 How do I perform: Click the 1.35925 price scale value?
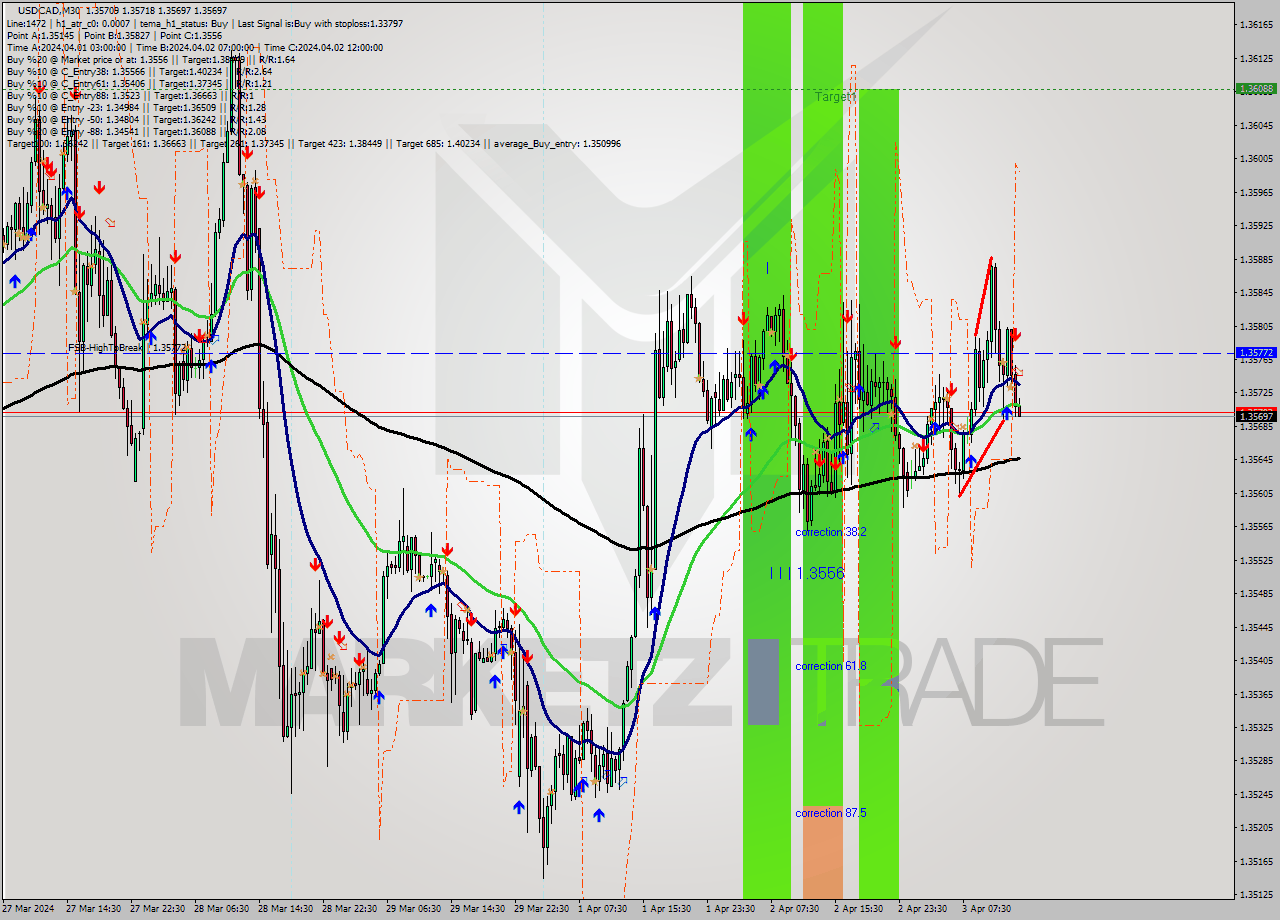click(1256, 226)
